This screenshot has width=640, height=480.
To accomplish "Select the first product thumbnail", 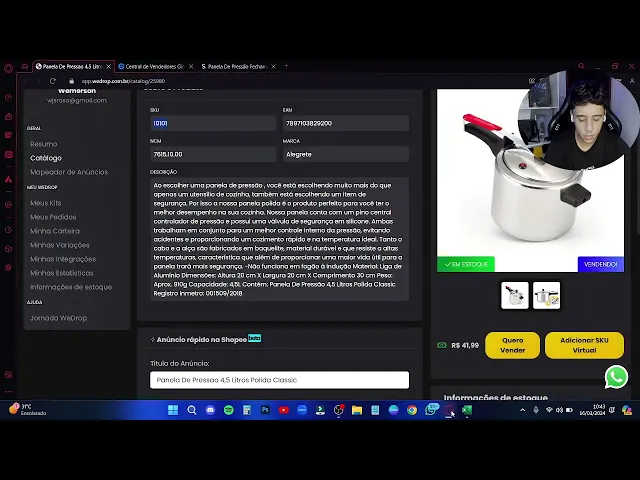I will (515, 296).
